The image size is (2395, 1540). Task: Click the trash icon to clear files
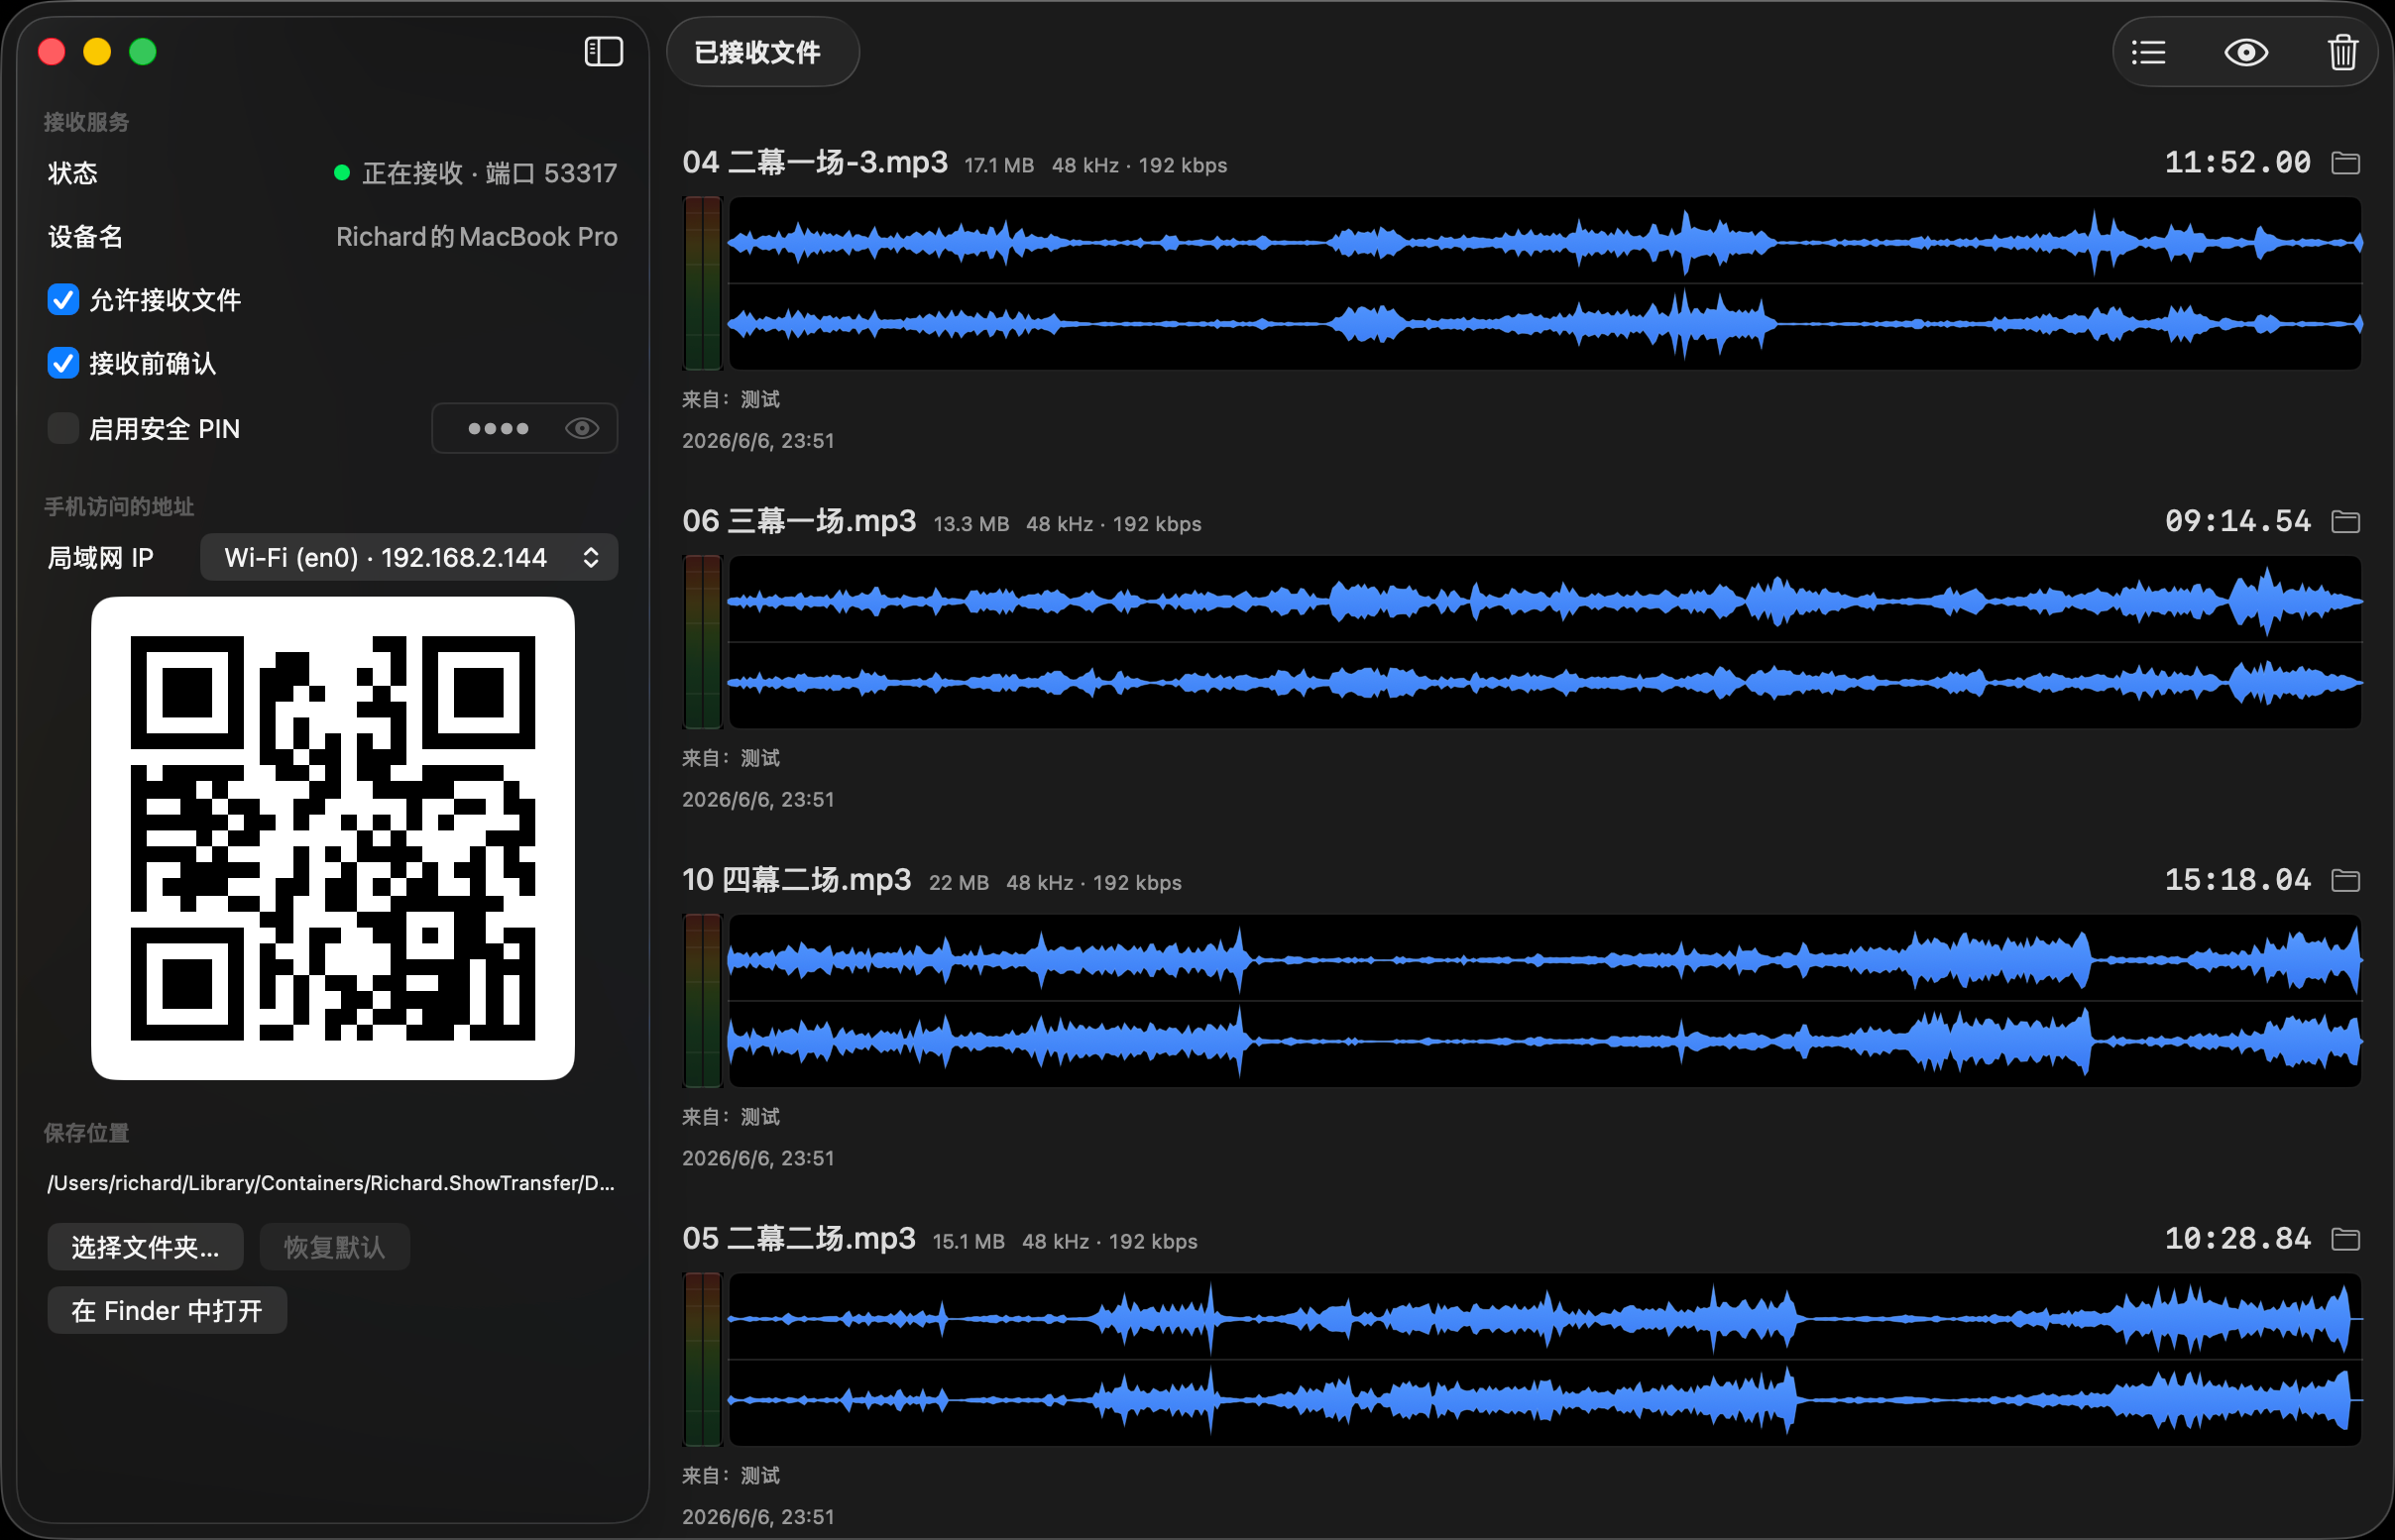(x=2343, y=52)
